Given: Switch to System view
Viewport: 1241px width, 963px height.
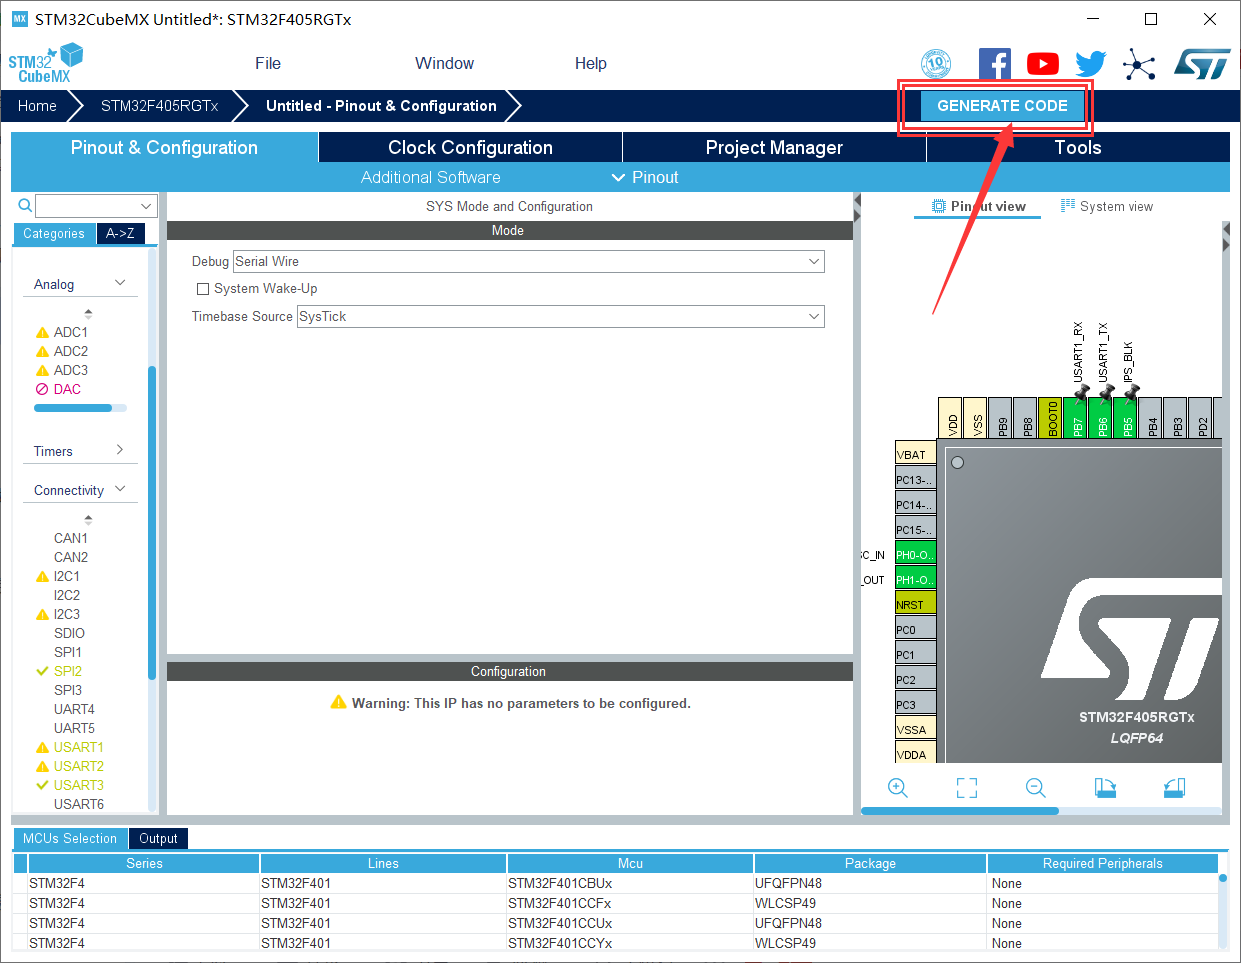Looking at the screenshot, I should point(1107,206).
